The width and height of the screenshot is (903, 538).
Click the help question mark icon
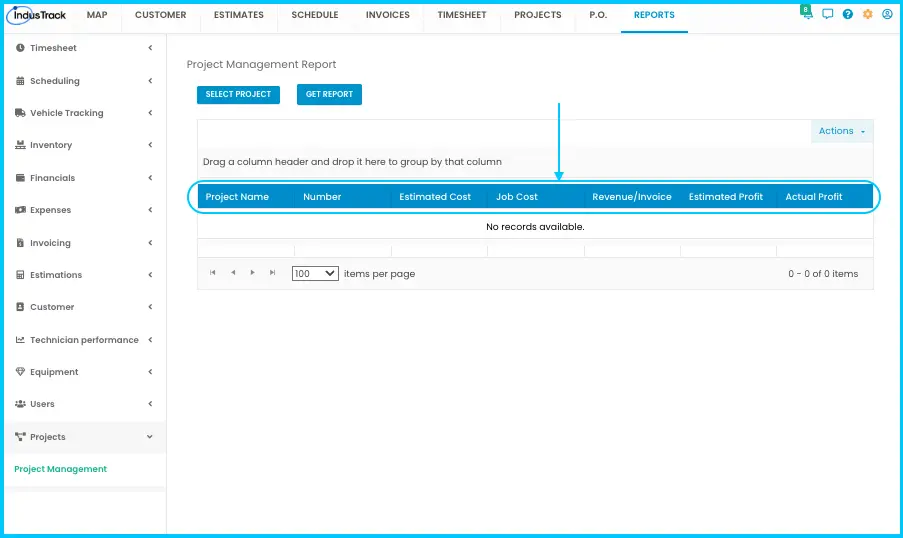(x=848, y=14)
